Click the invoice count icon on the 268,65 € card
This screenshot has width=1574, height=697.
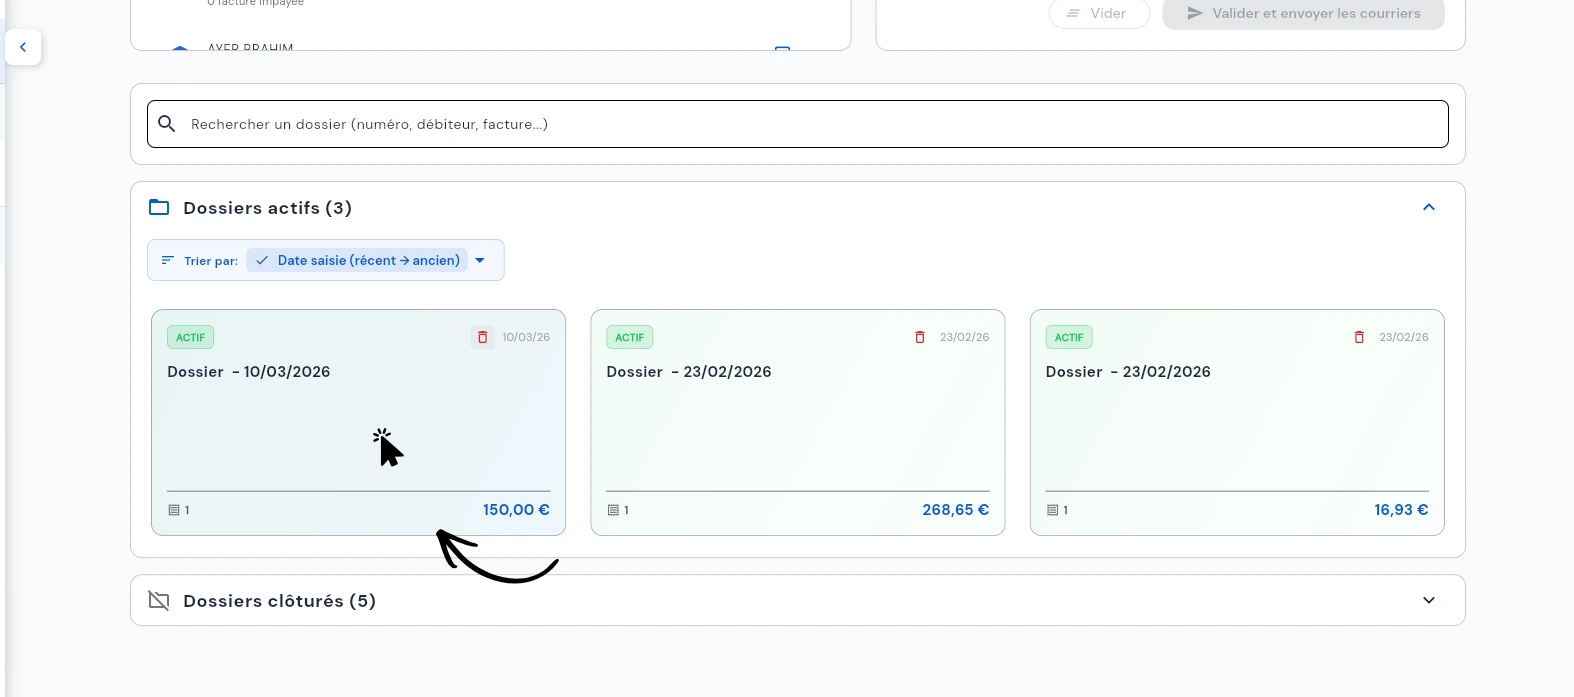click(x=613, y=510)
